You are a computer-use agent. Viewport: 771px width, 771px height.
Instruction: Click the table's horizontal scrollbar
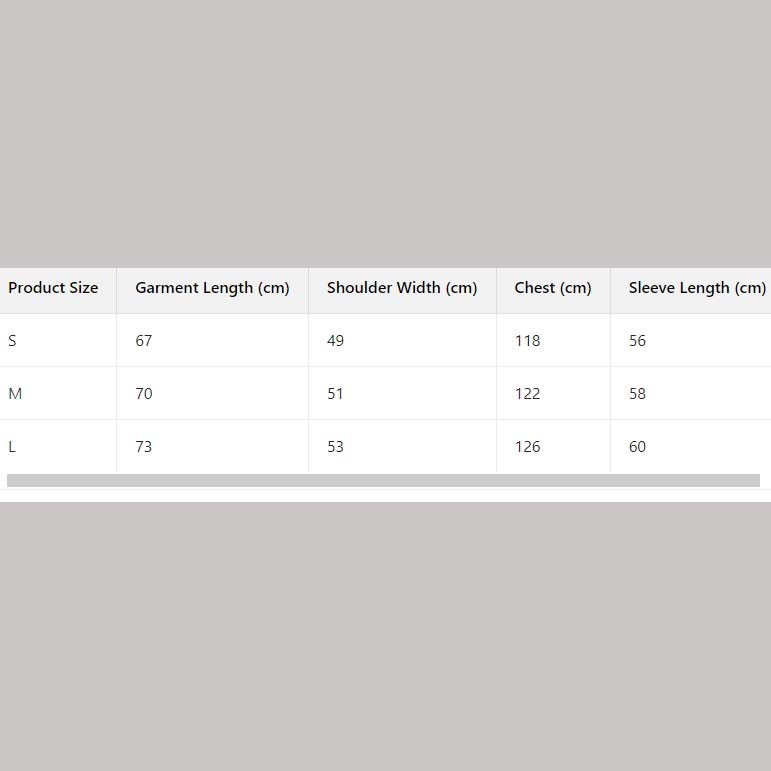(383, 481)
